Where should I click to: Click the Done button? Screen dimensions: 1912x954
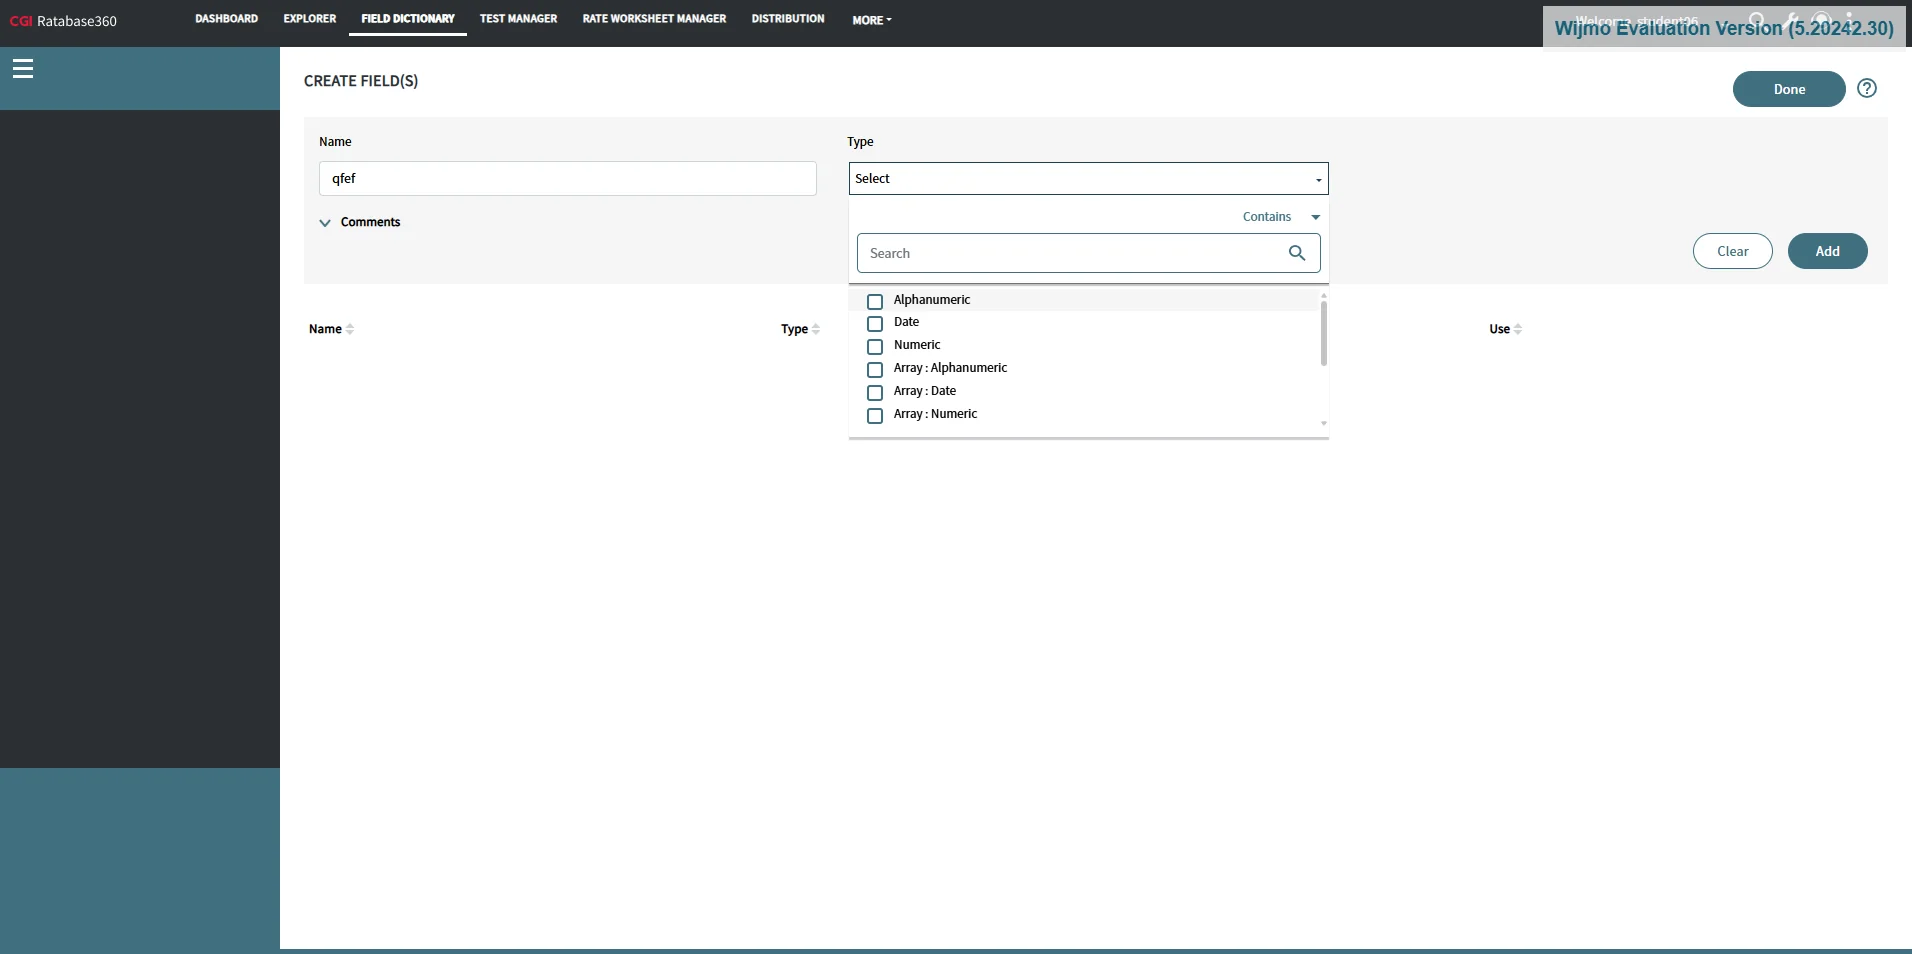pyautogui.click(x=1789, y=89)
